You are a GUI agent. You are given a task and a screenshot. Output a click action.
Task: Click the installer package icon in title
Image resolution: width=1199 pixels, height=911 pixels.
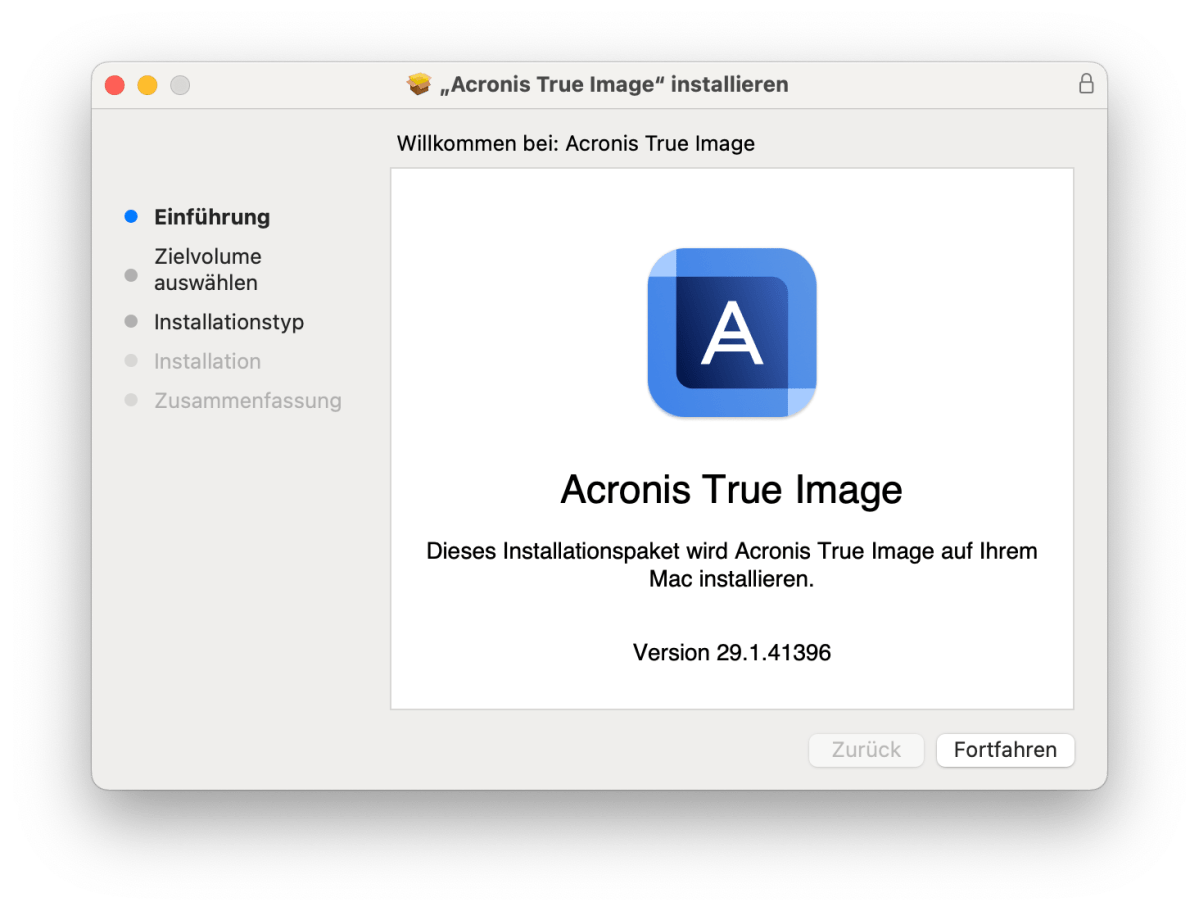[x=419, y=83]
